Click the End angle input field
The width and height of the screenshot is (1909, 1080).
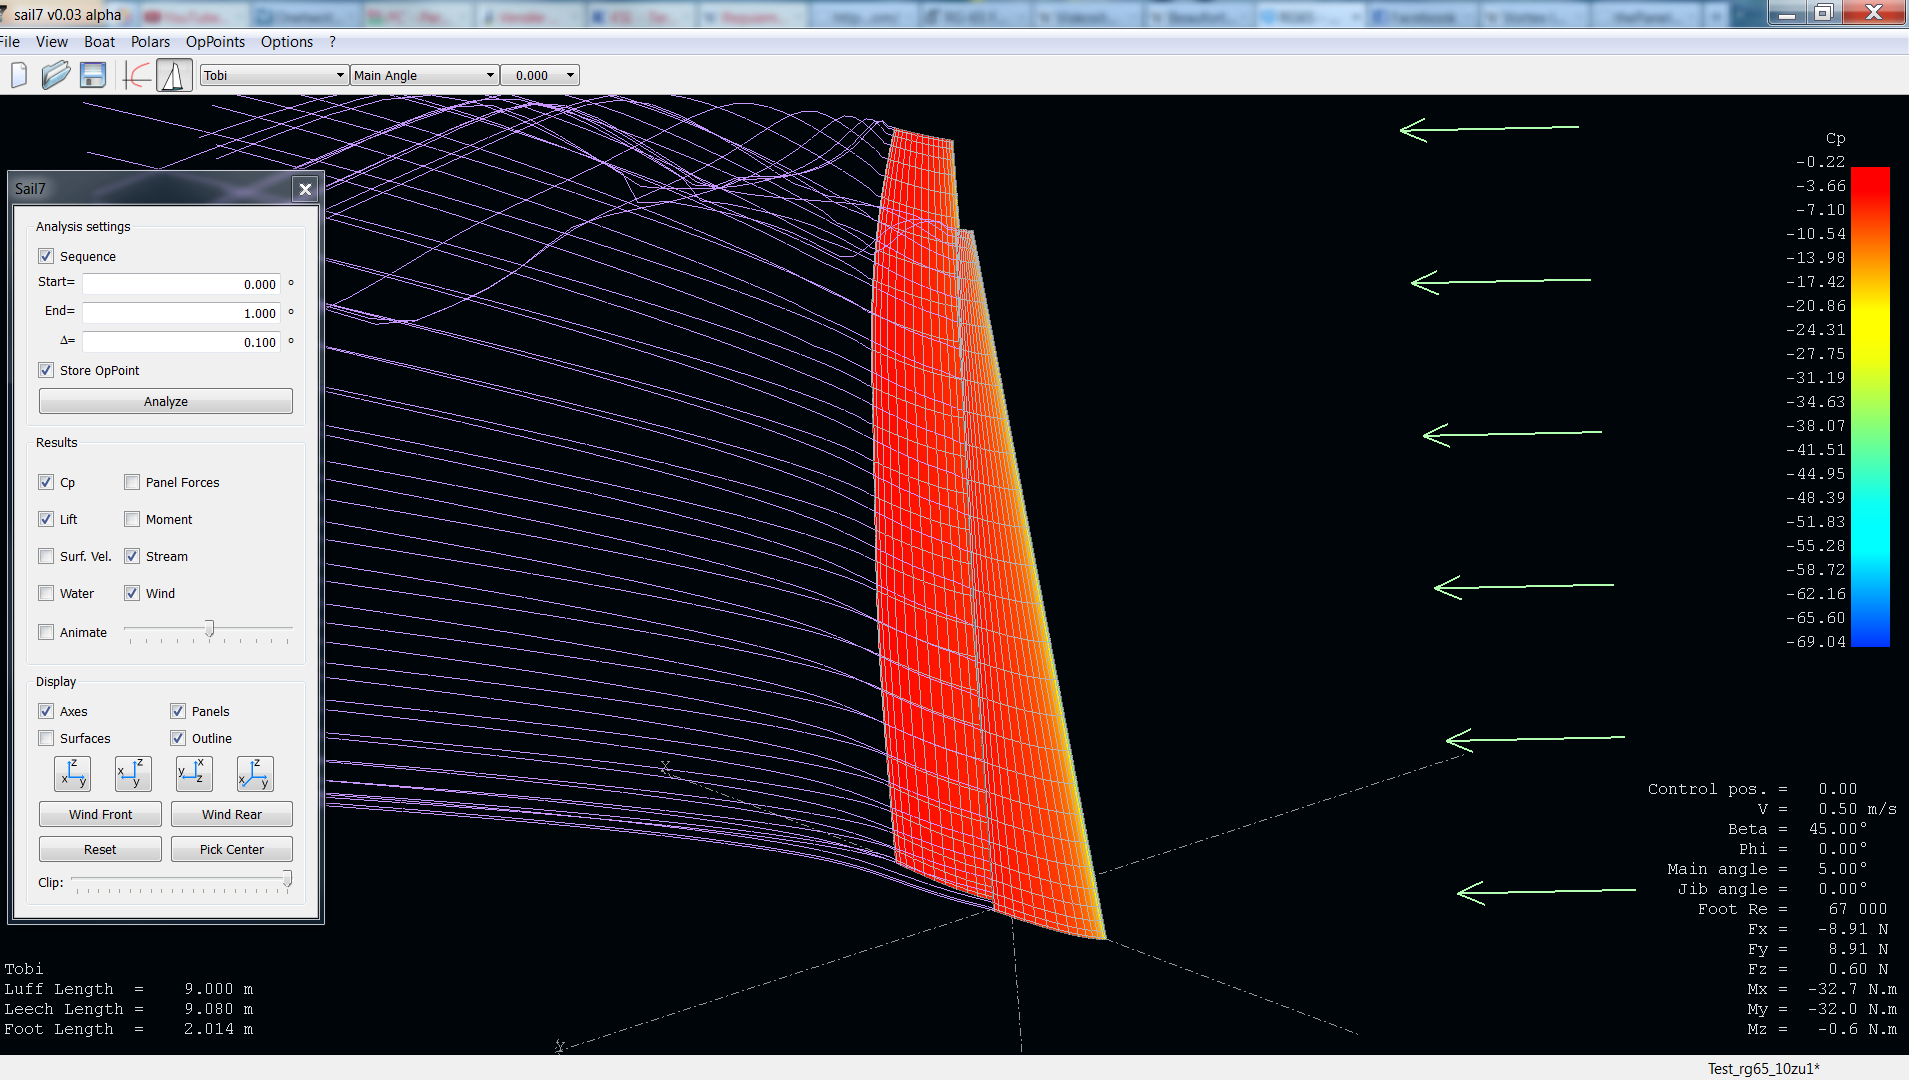tap(181, 314)
